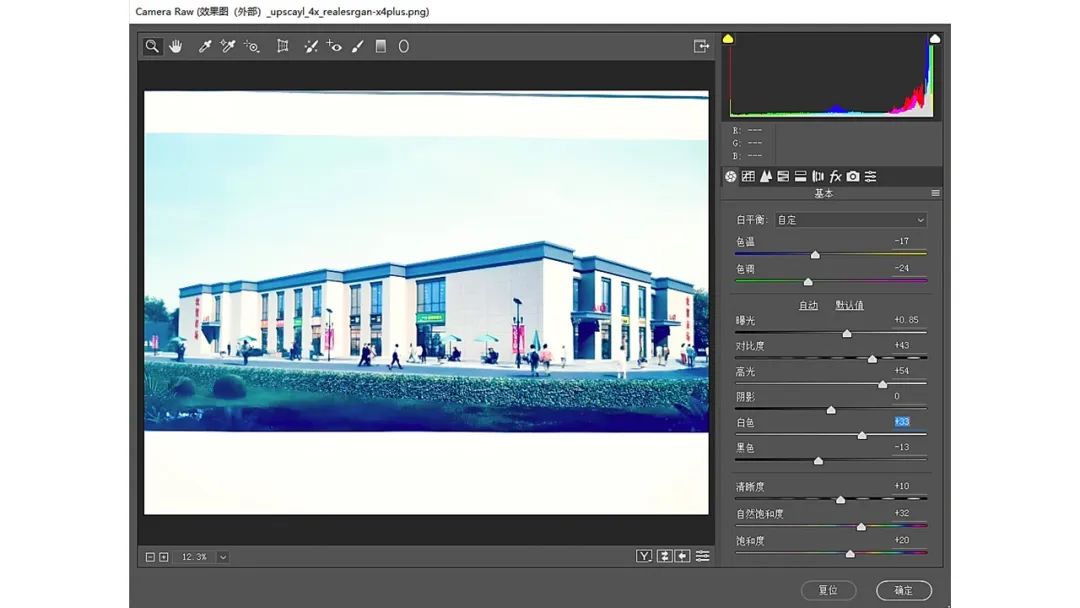Open the 基本 panel options menu
The height and width of the screenshot is (608, 1080).
coord(935,193)
